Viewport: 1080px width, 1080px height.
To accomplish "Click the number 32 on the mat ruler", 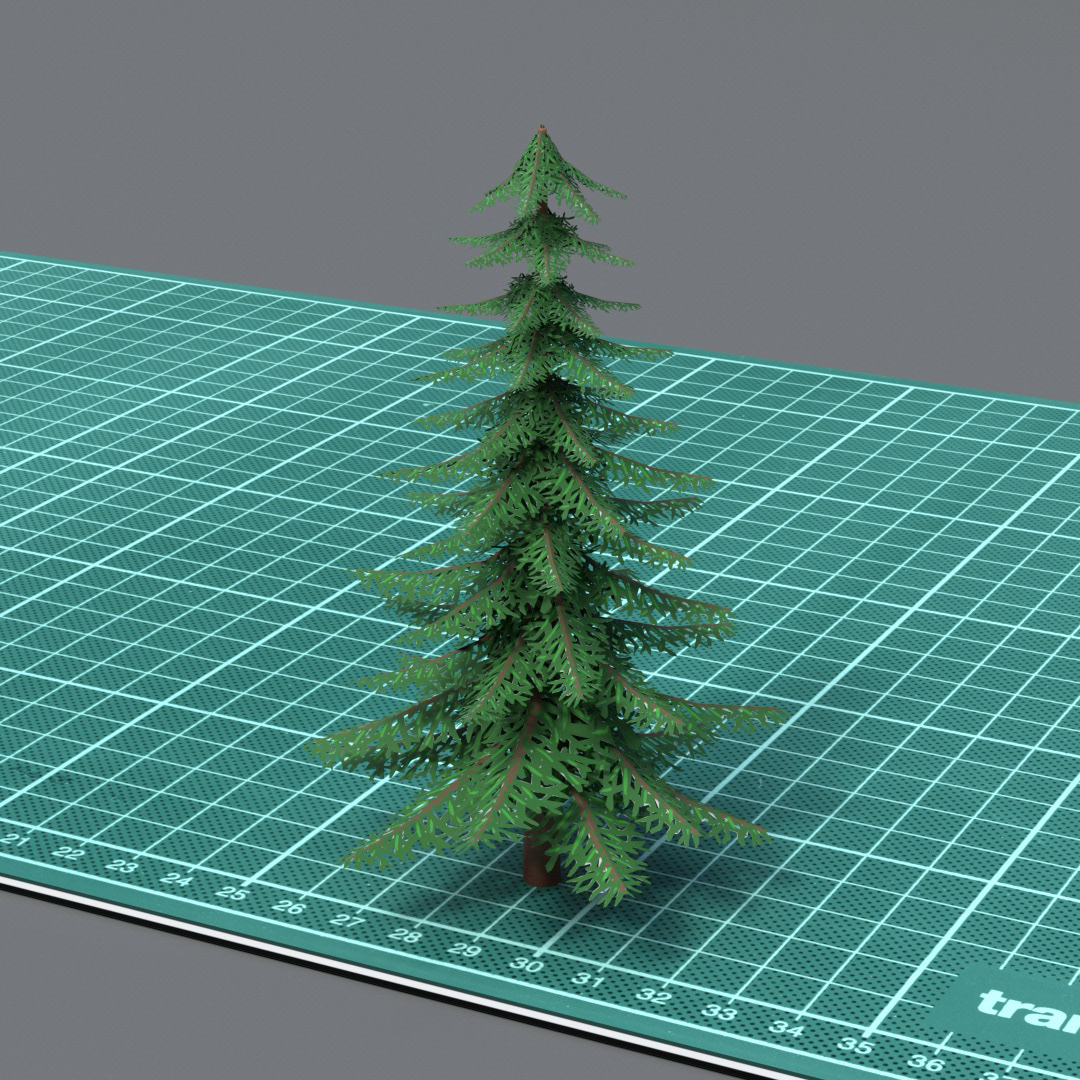I will (654, 996).
